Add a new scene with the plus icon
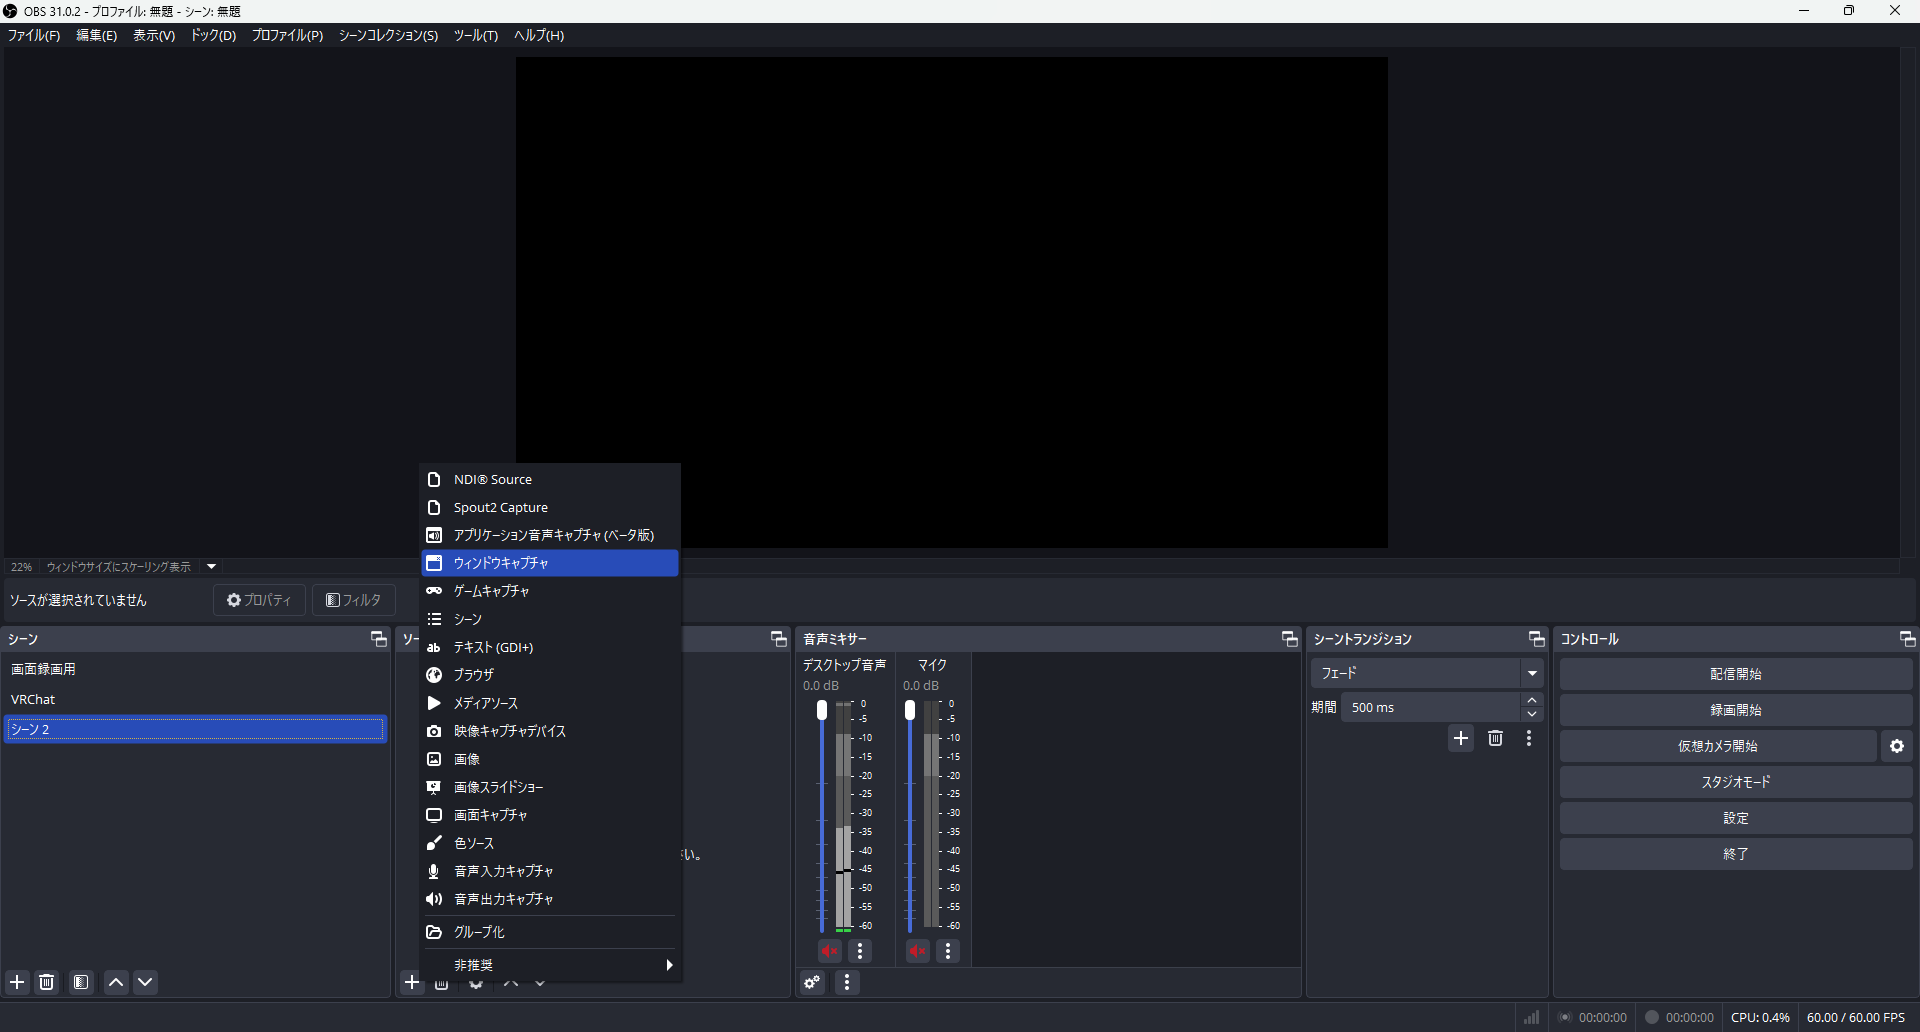Viewport: 1920px width, 1032px height. pos(16,982)
